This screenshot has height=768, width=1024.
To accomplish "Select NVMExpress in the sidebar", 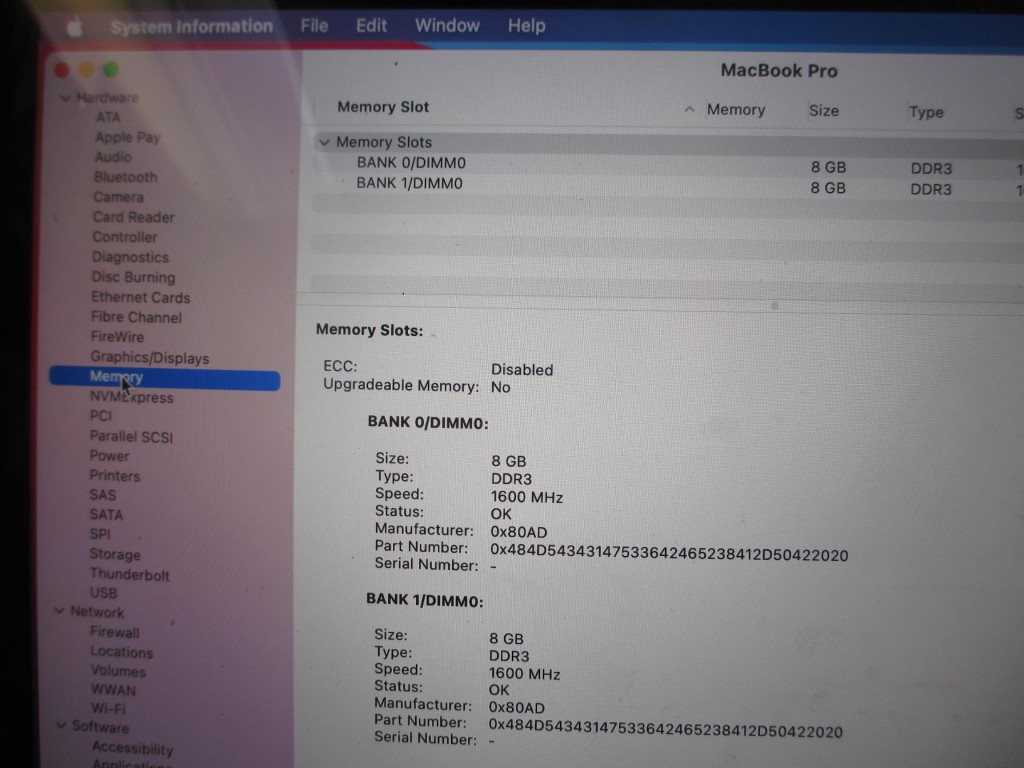I will point(131,397).
